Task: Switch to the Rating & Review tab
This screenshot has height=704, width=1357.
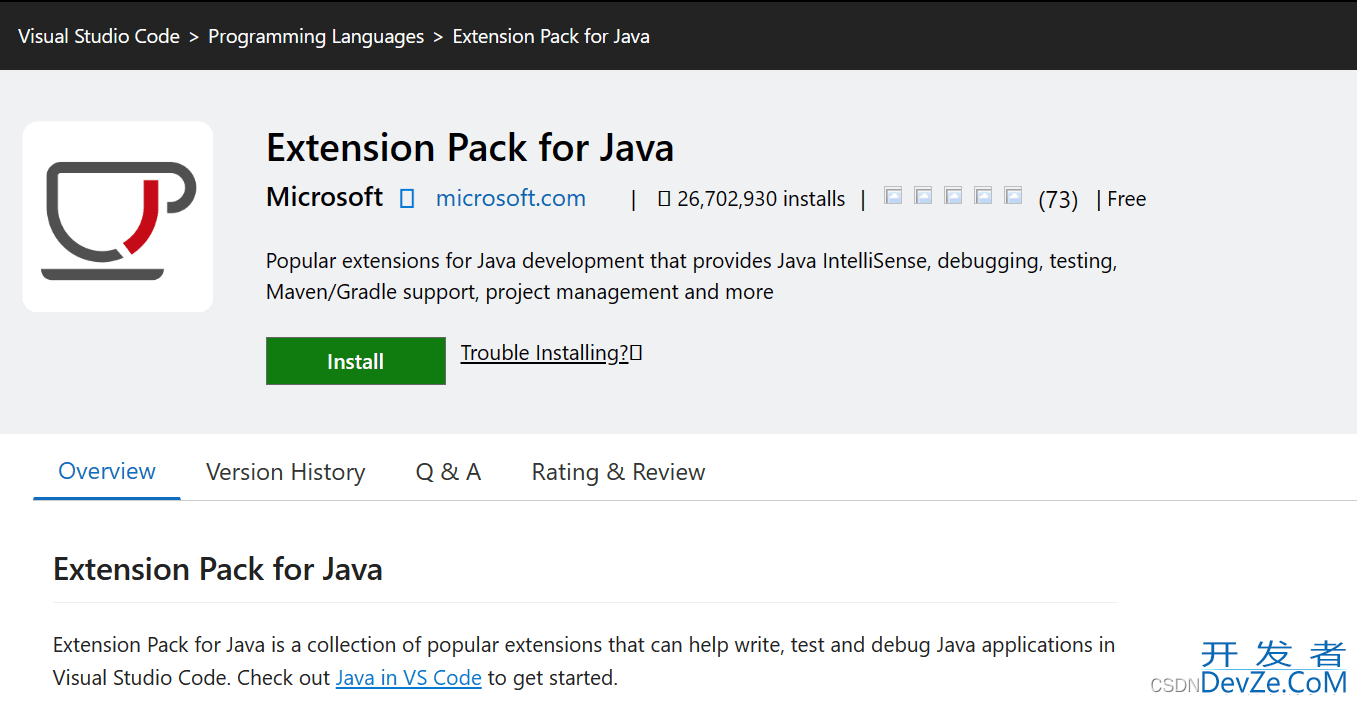Action: click(x=618, y=472)
